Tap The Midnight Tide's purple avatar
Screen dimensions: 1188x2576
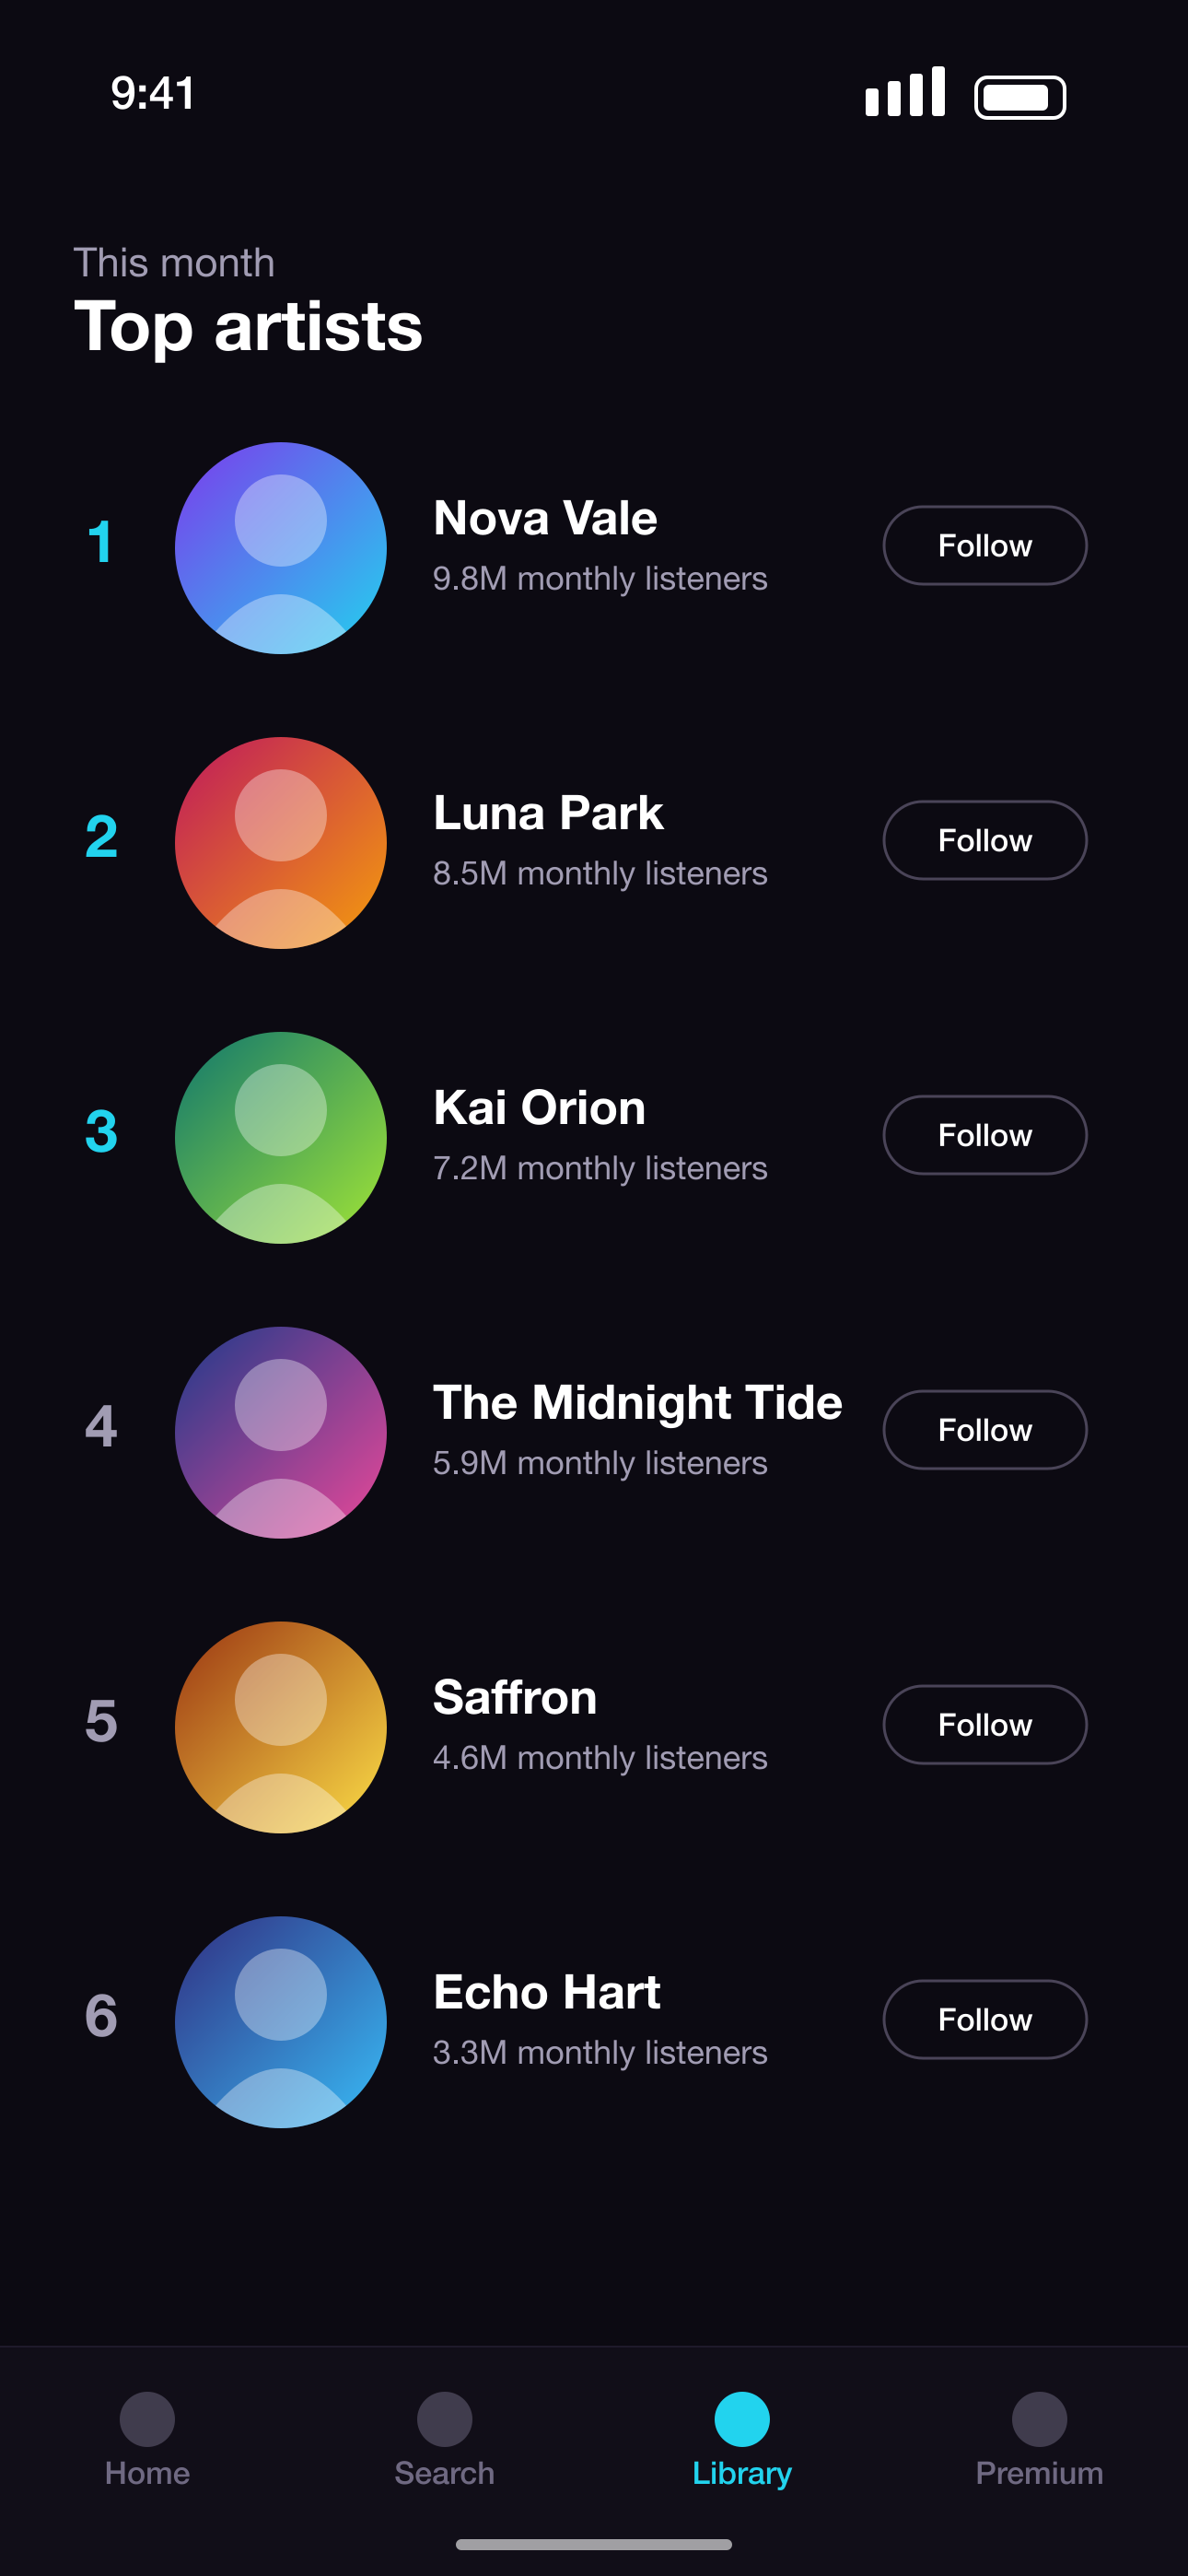click(281, 1433)
